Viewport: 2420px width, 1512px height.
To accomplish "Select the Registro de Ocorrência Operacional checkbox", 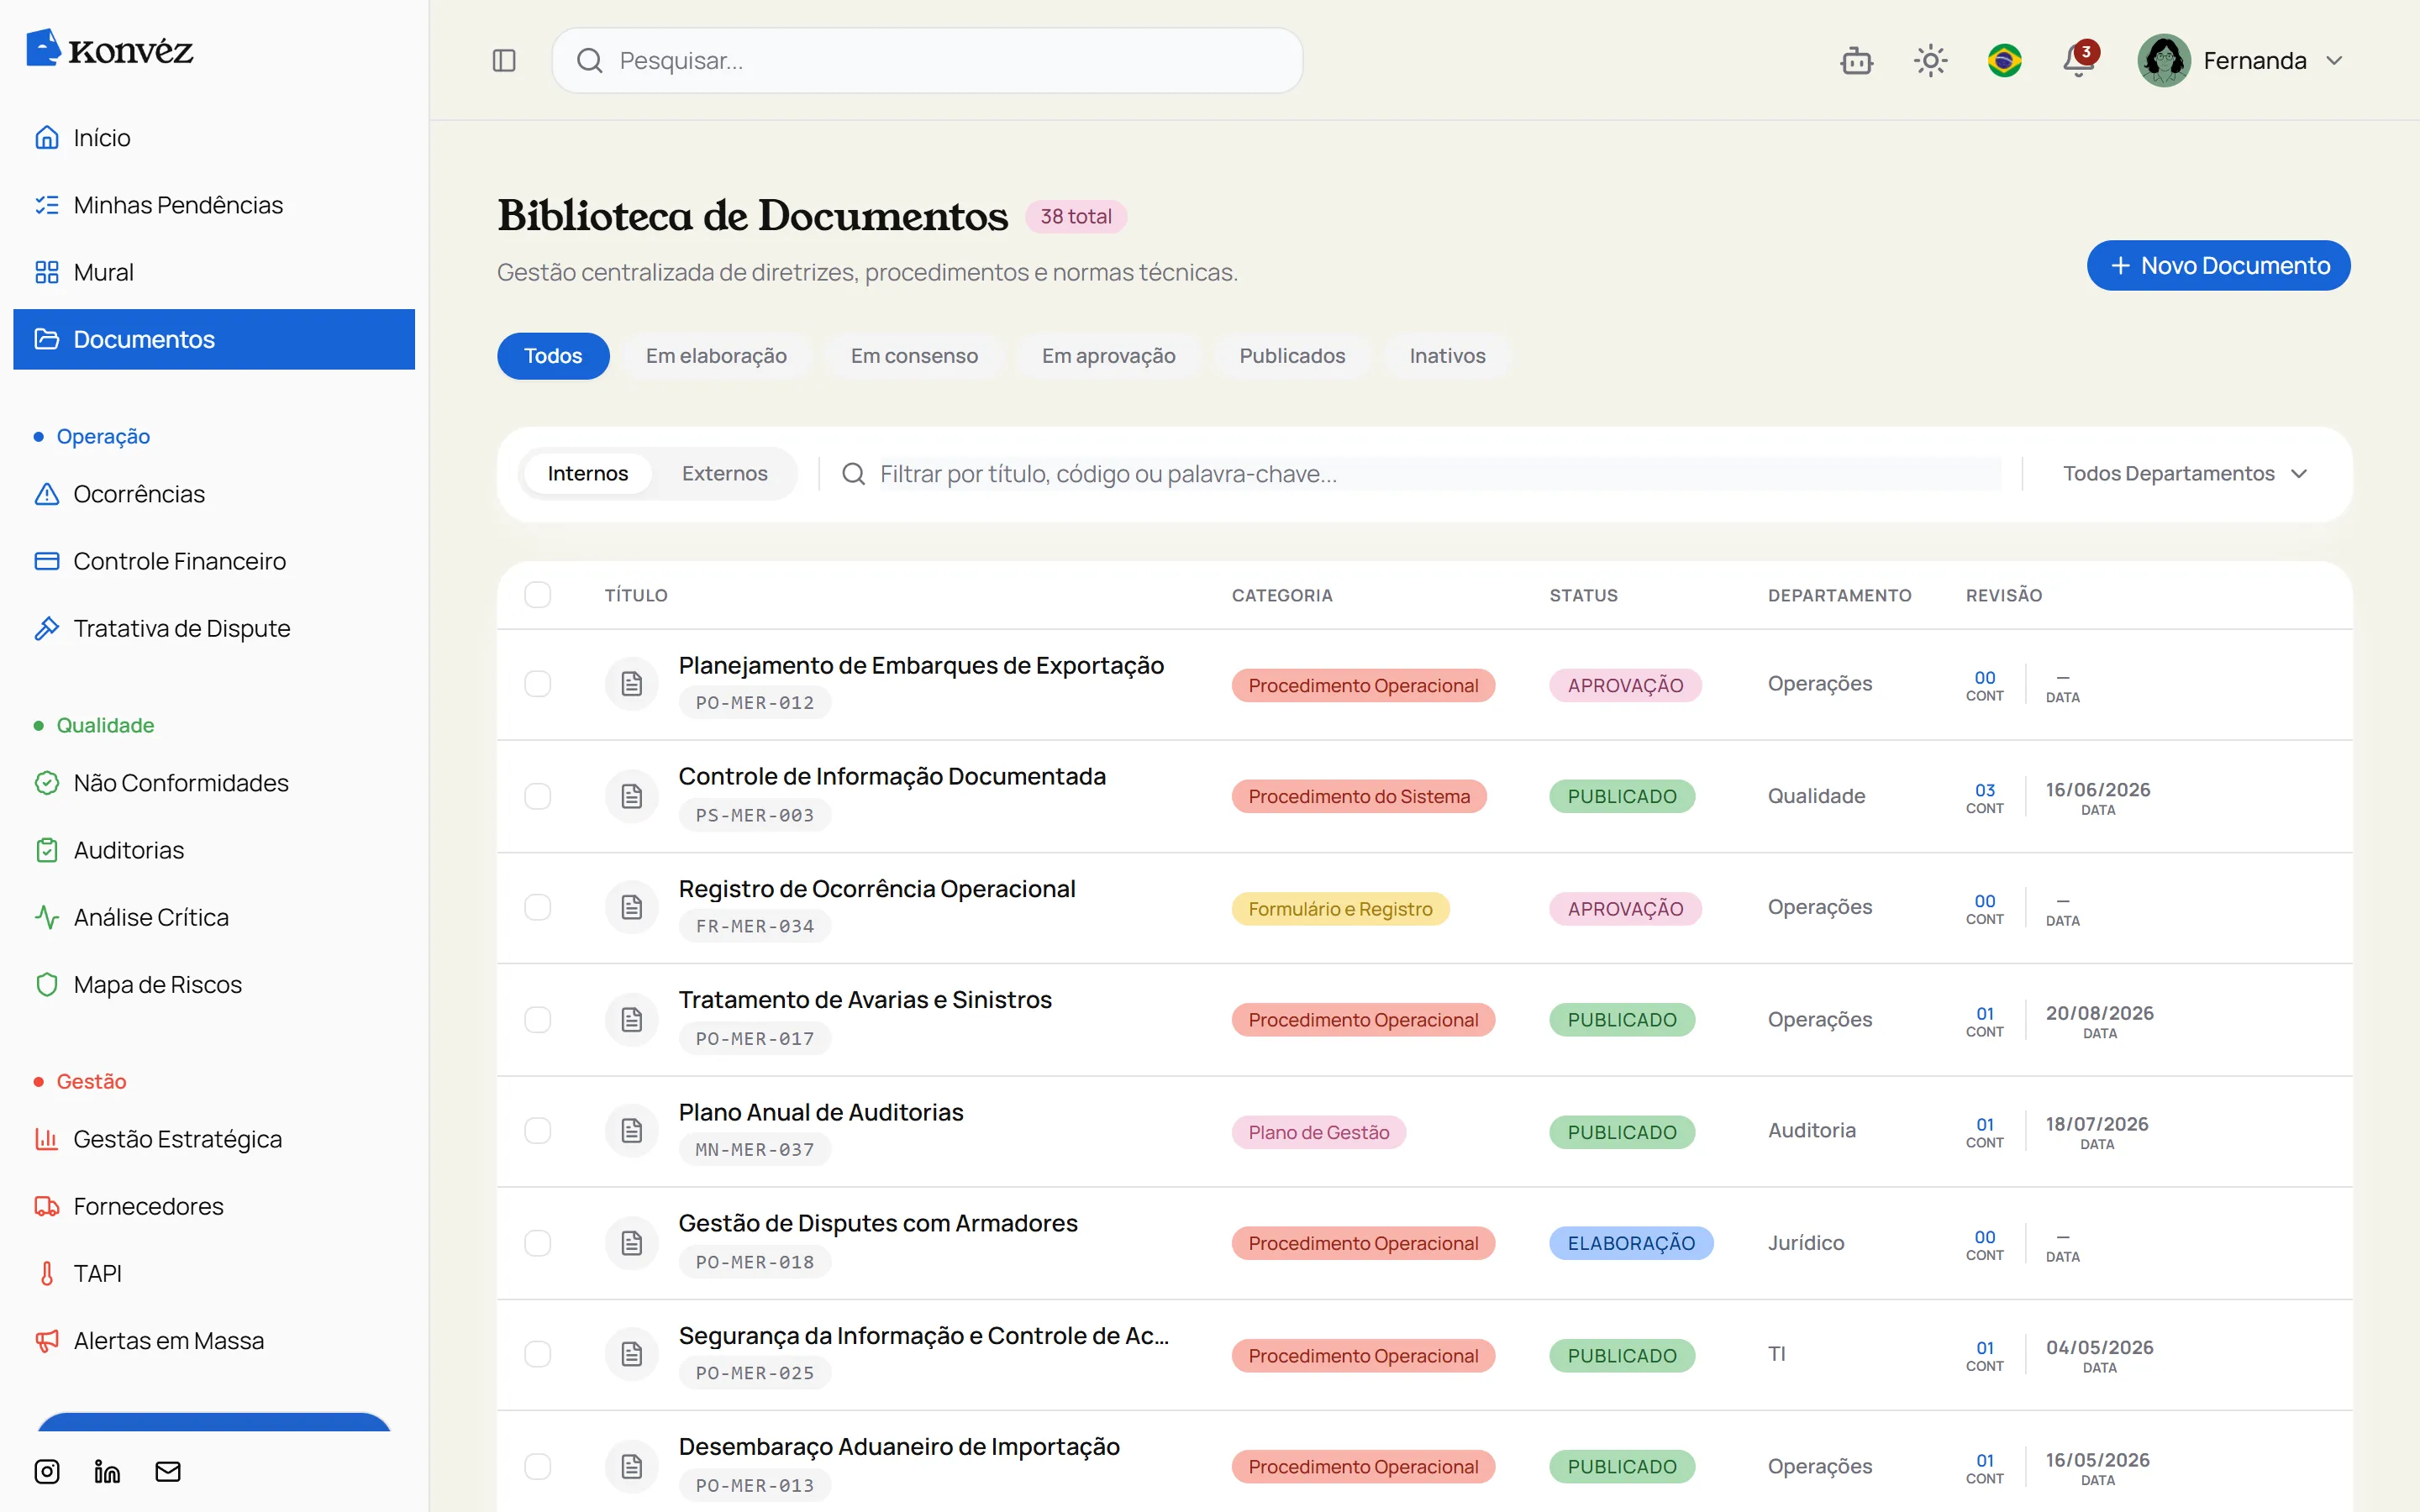I will pos(538,907).
